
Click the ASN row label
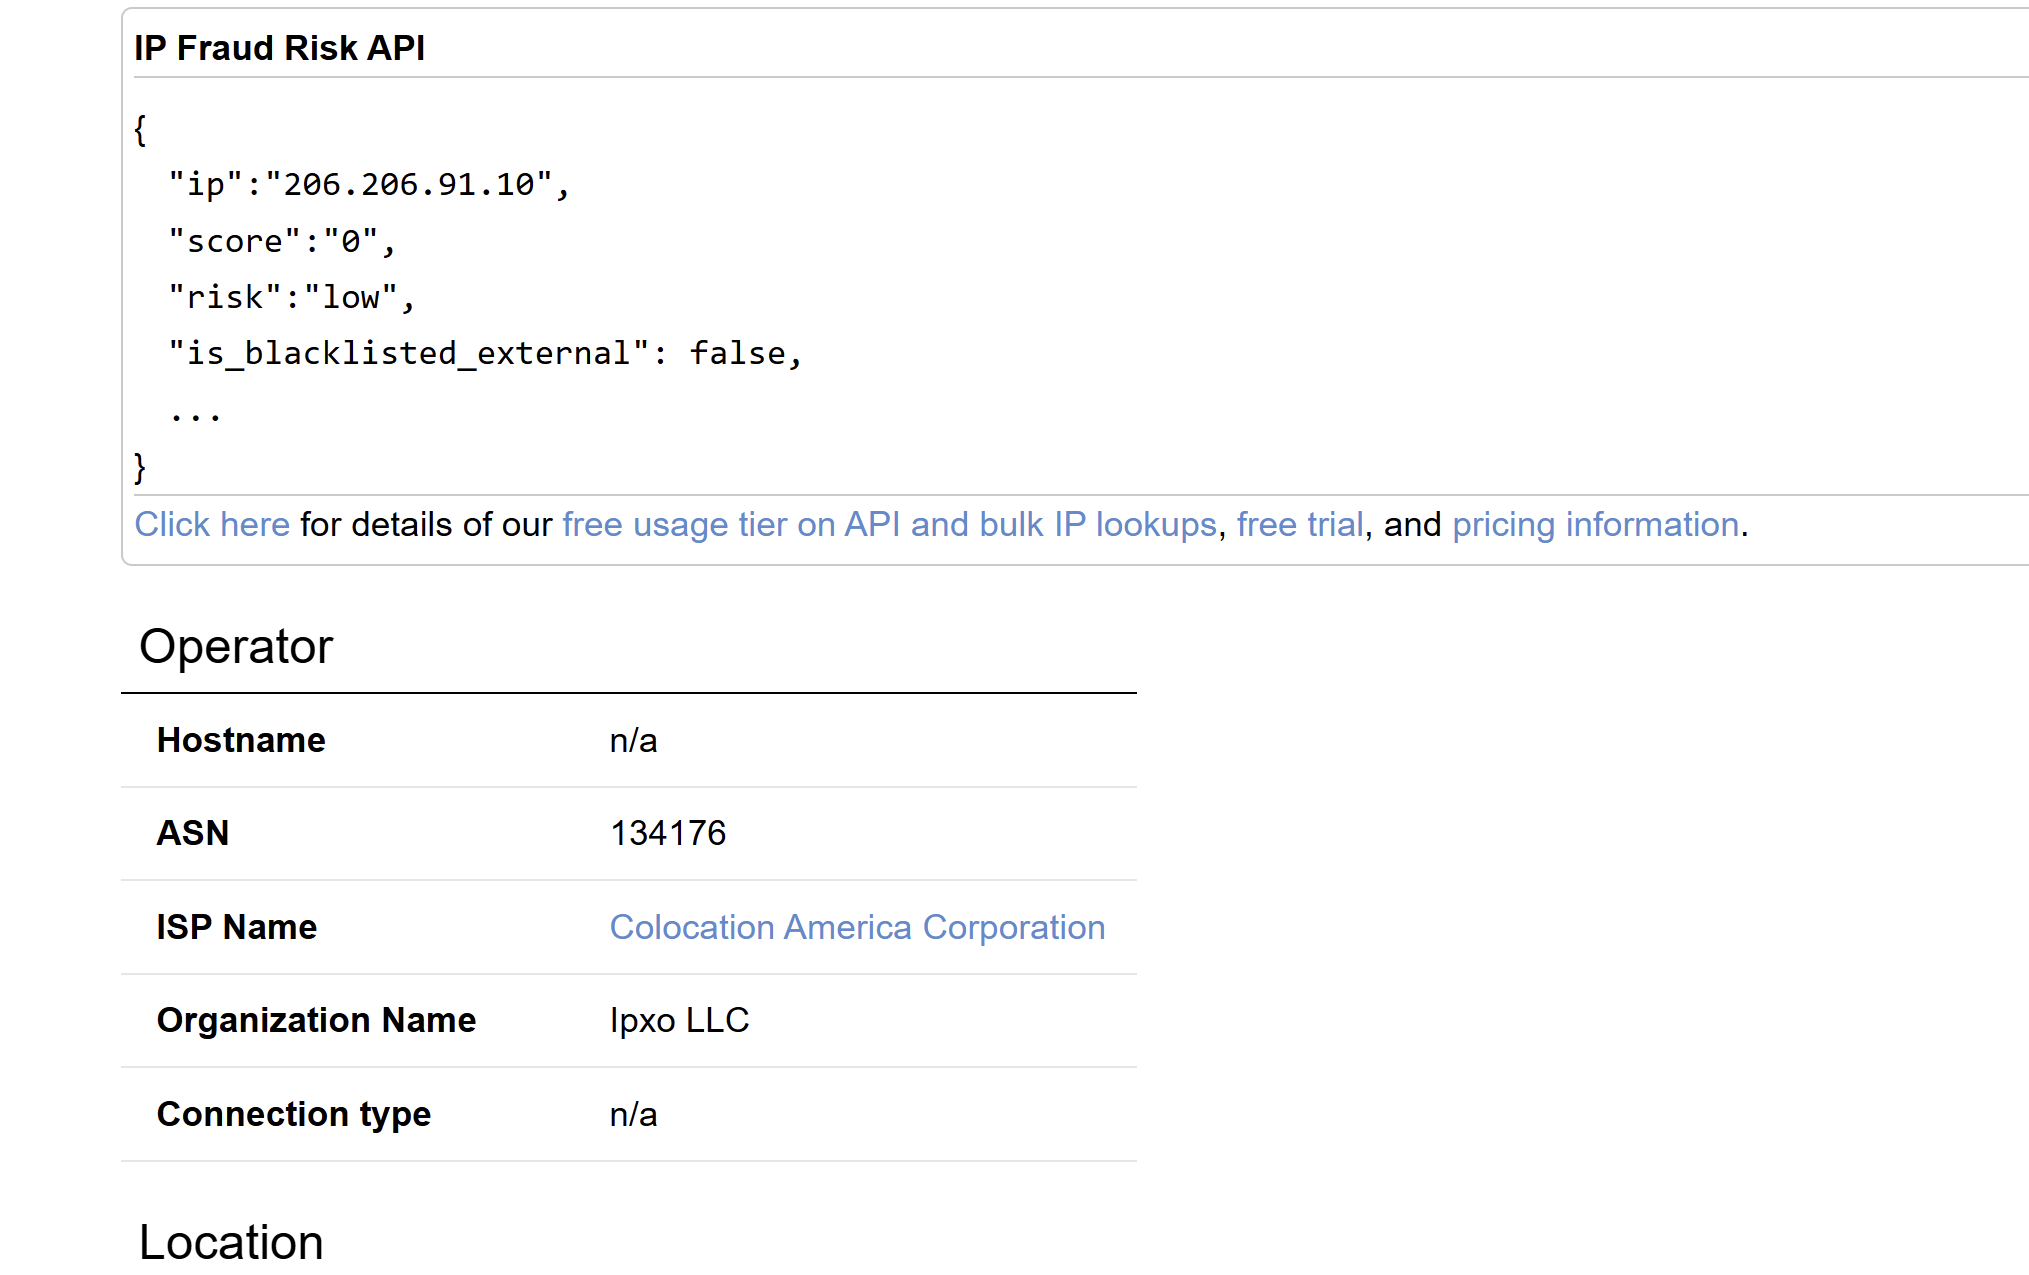[193, 834]
